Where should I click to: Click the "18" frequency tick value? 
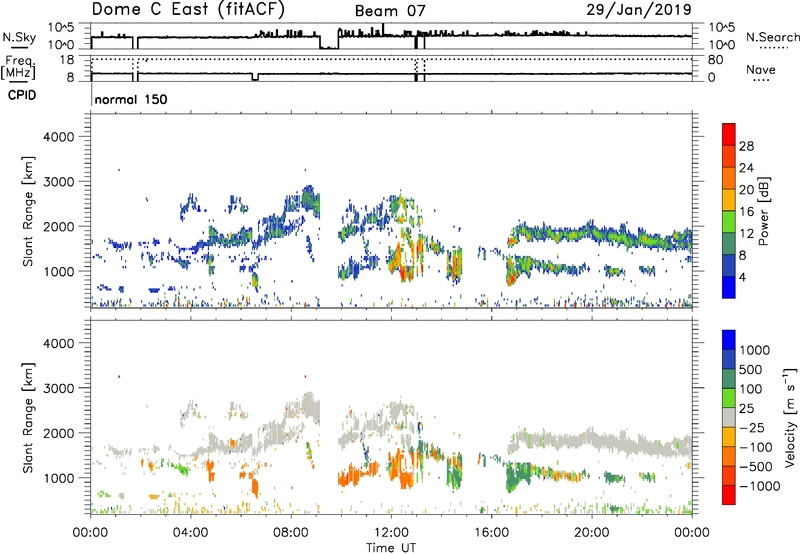pos(67,60)
